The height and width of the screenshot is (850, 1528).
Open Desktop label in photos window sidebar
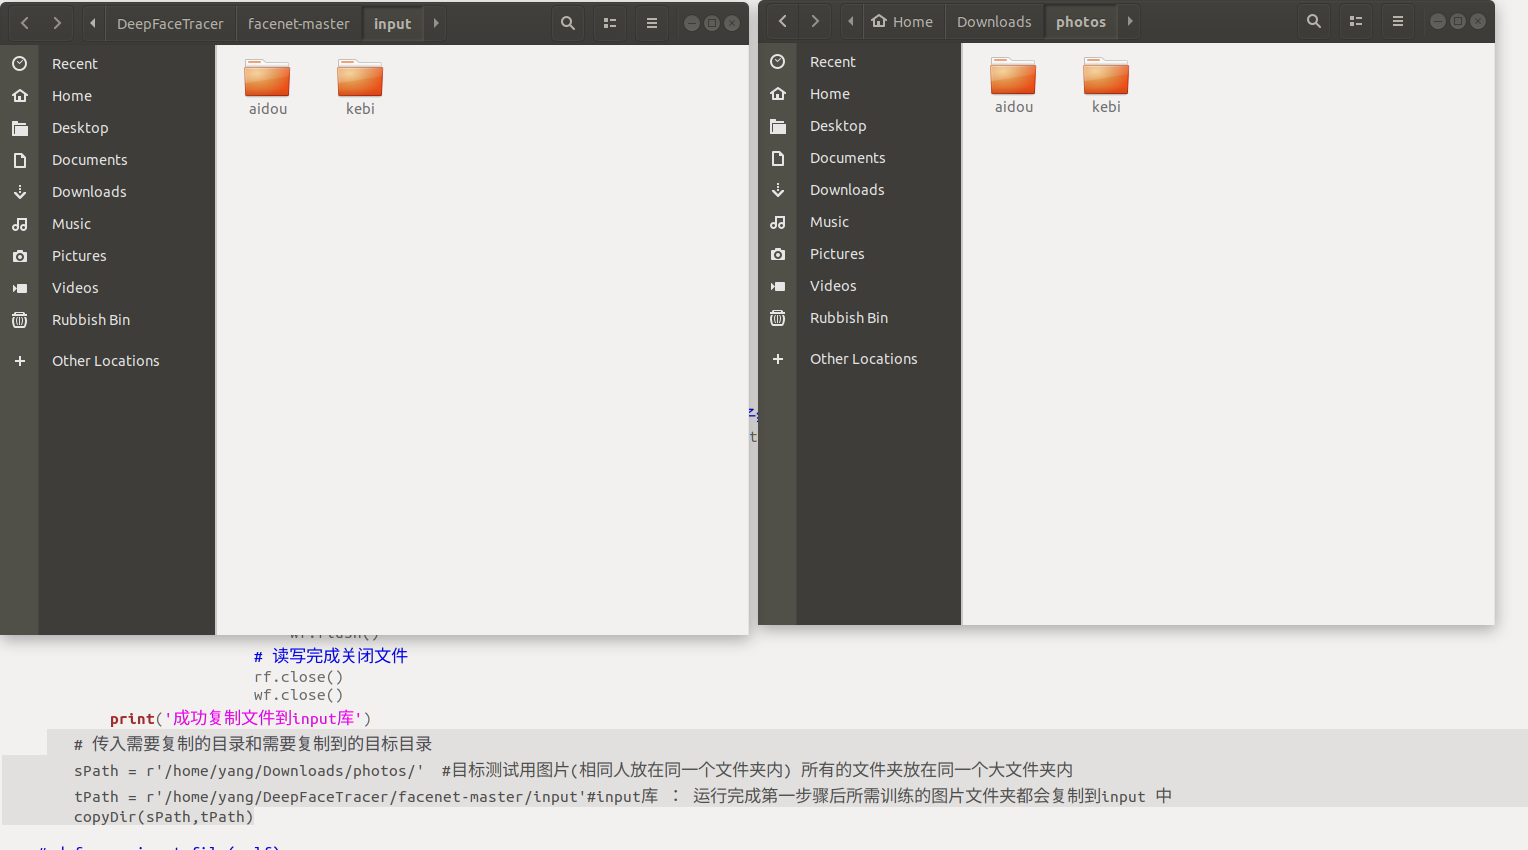click(838, 126)
